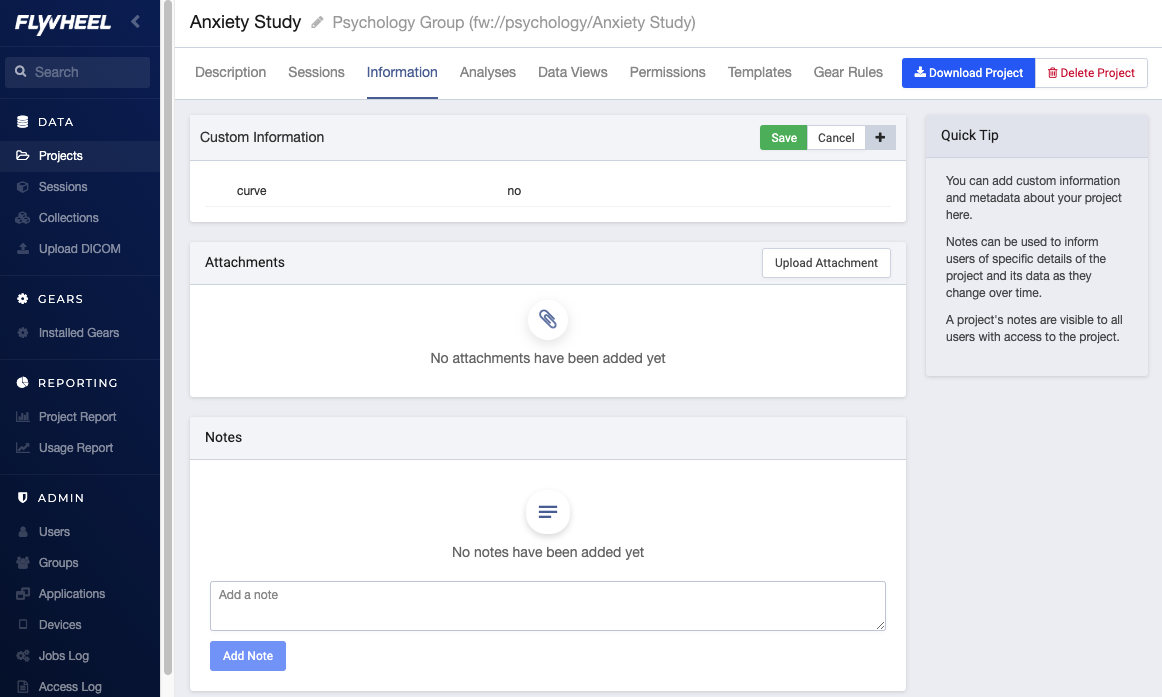Collapse the Flywheel sidebar with chevron
Viewport: 1162px width, 697px height.
coord(136,21)
